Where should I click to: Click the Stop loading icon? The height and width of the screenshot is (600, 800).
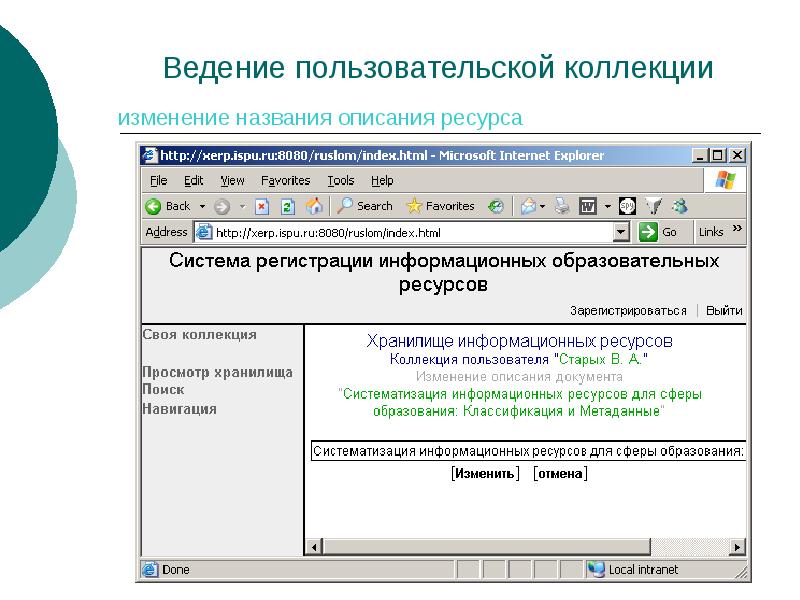262,206
